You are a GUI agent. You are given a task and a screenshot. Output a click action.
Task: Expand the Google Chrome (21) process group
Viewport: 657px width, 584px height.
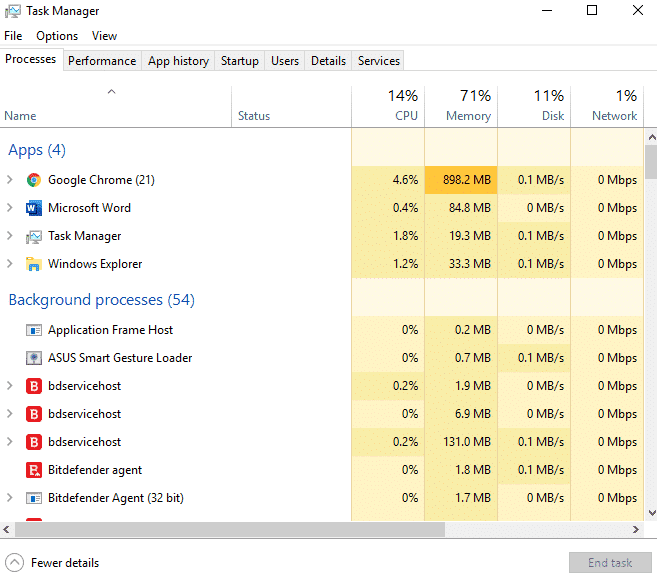10,180
